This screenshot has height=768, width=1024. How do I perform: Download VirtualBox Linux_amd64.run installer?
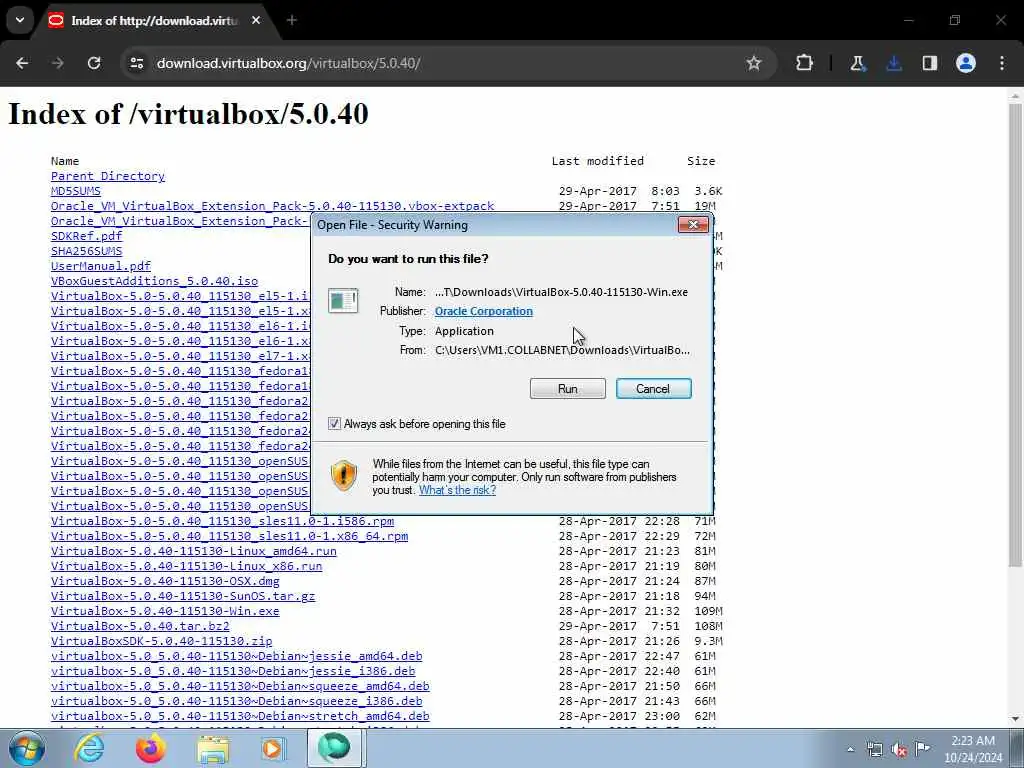tap(194, 551)
